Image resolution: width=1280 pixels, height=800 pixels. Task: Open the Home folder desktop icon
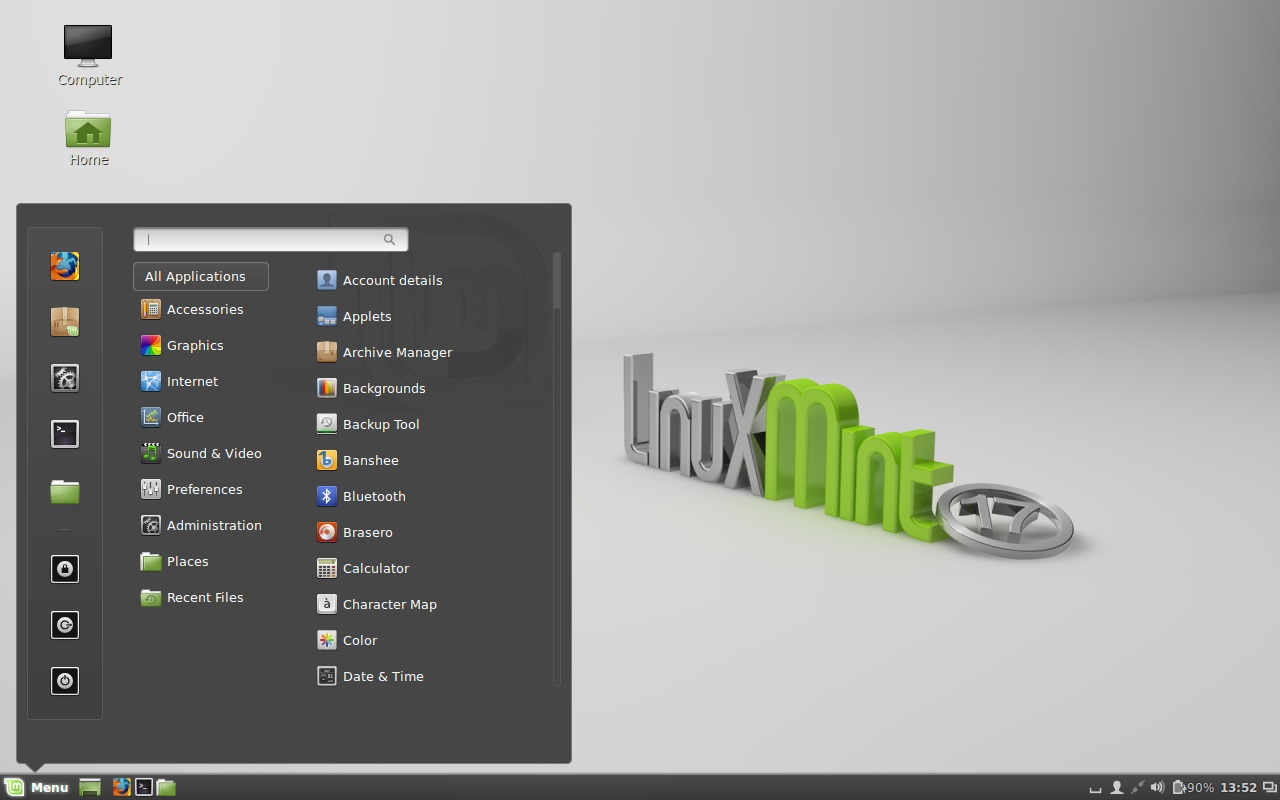point(88,138)
